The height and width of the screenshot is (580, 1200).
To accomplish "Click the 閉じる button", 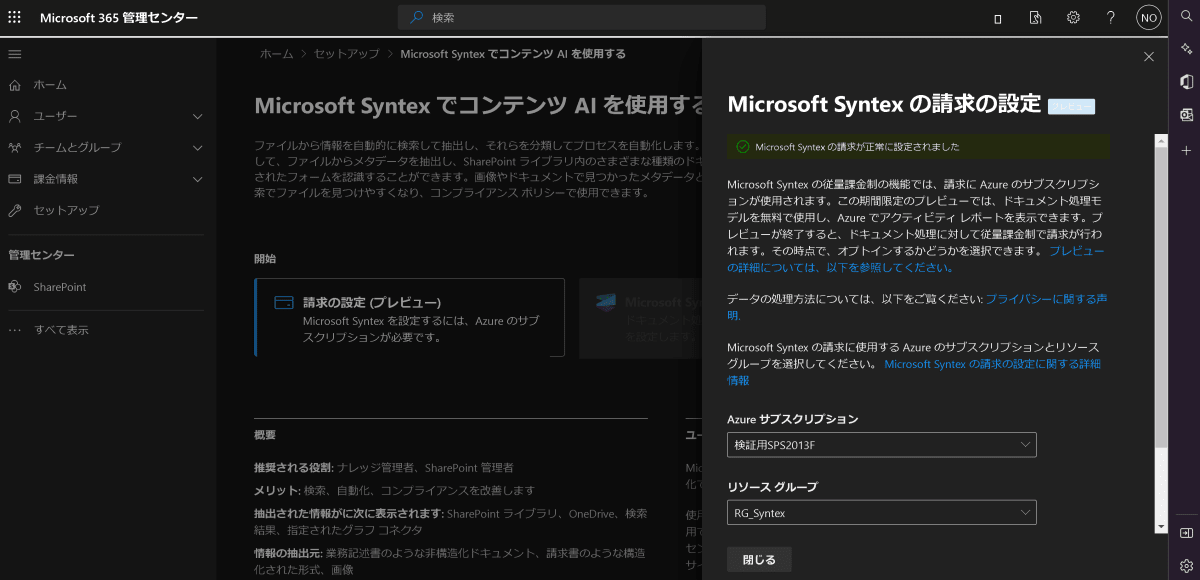I will [759, 559].
